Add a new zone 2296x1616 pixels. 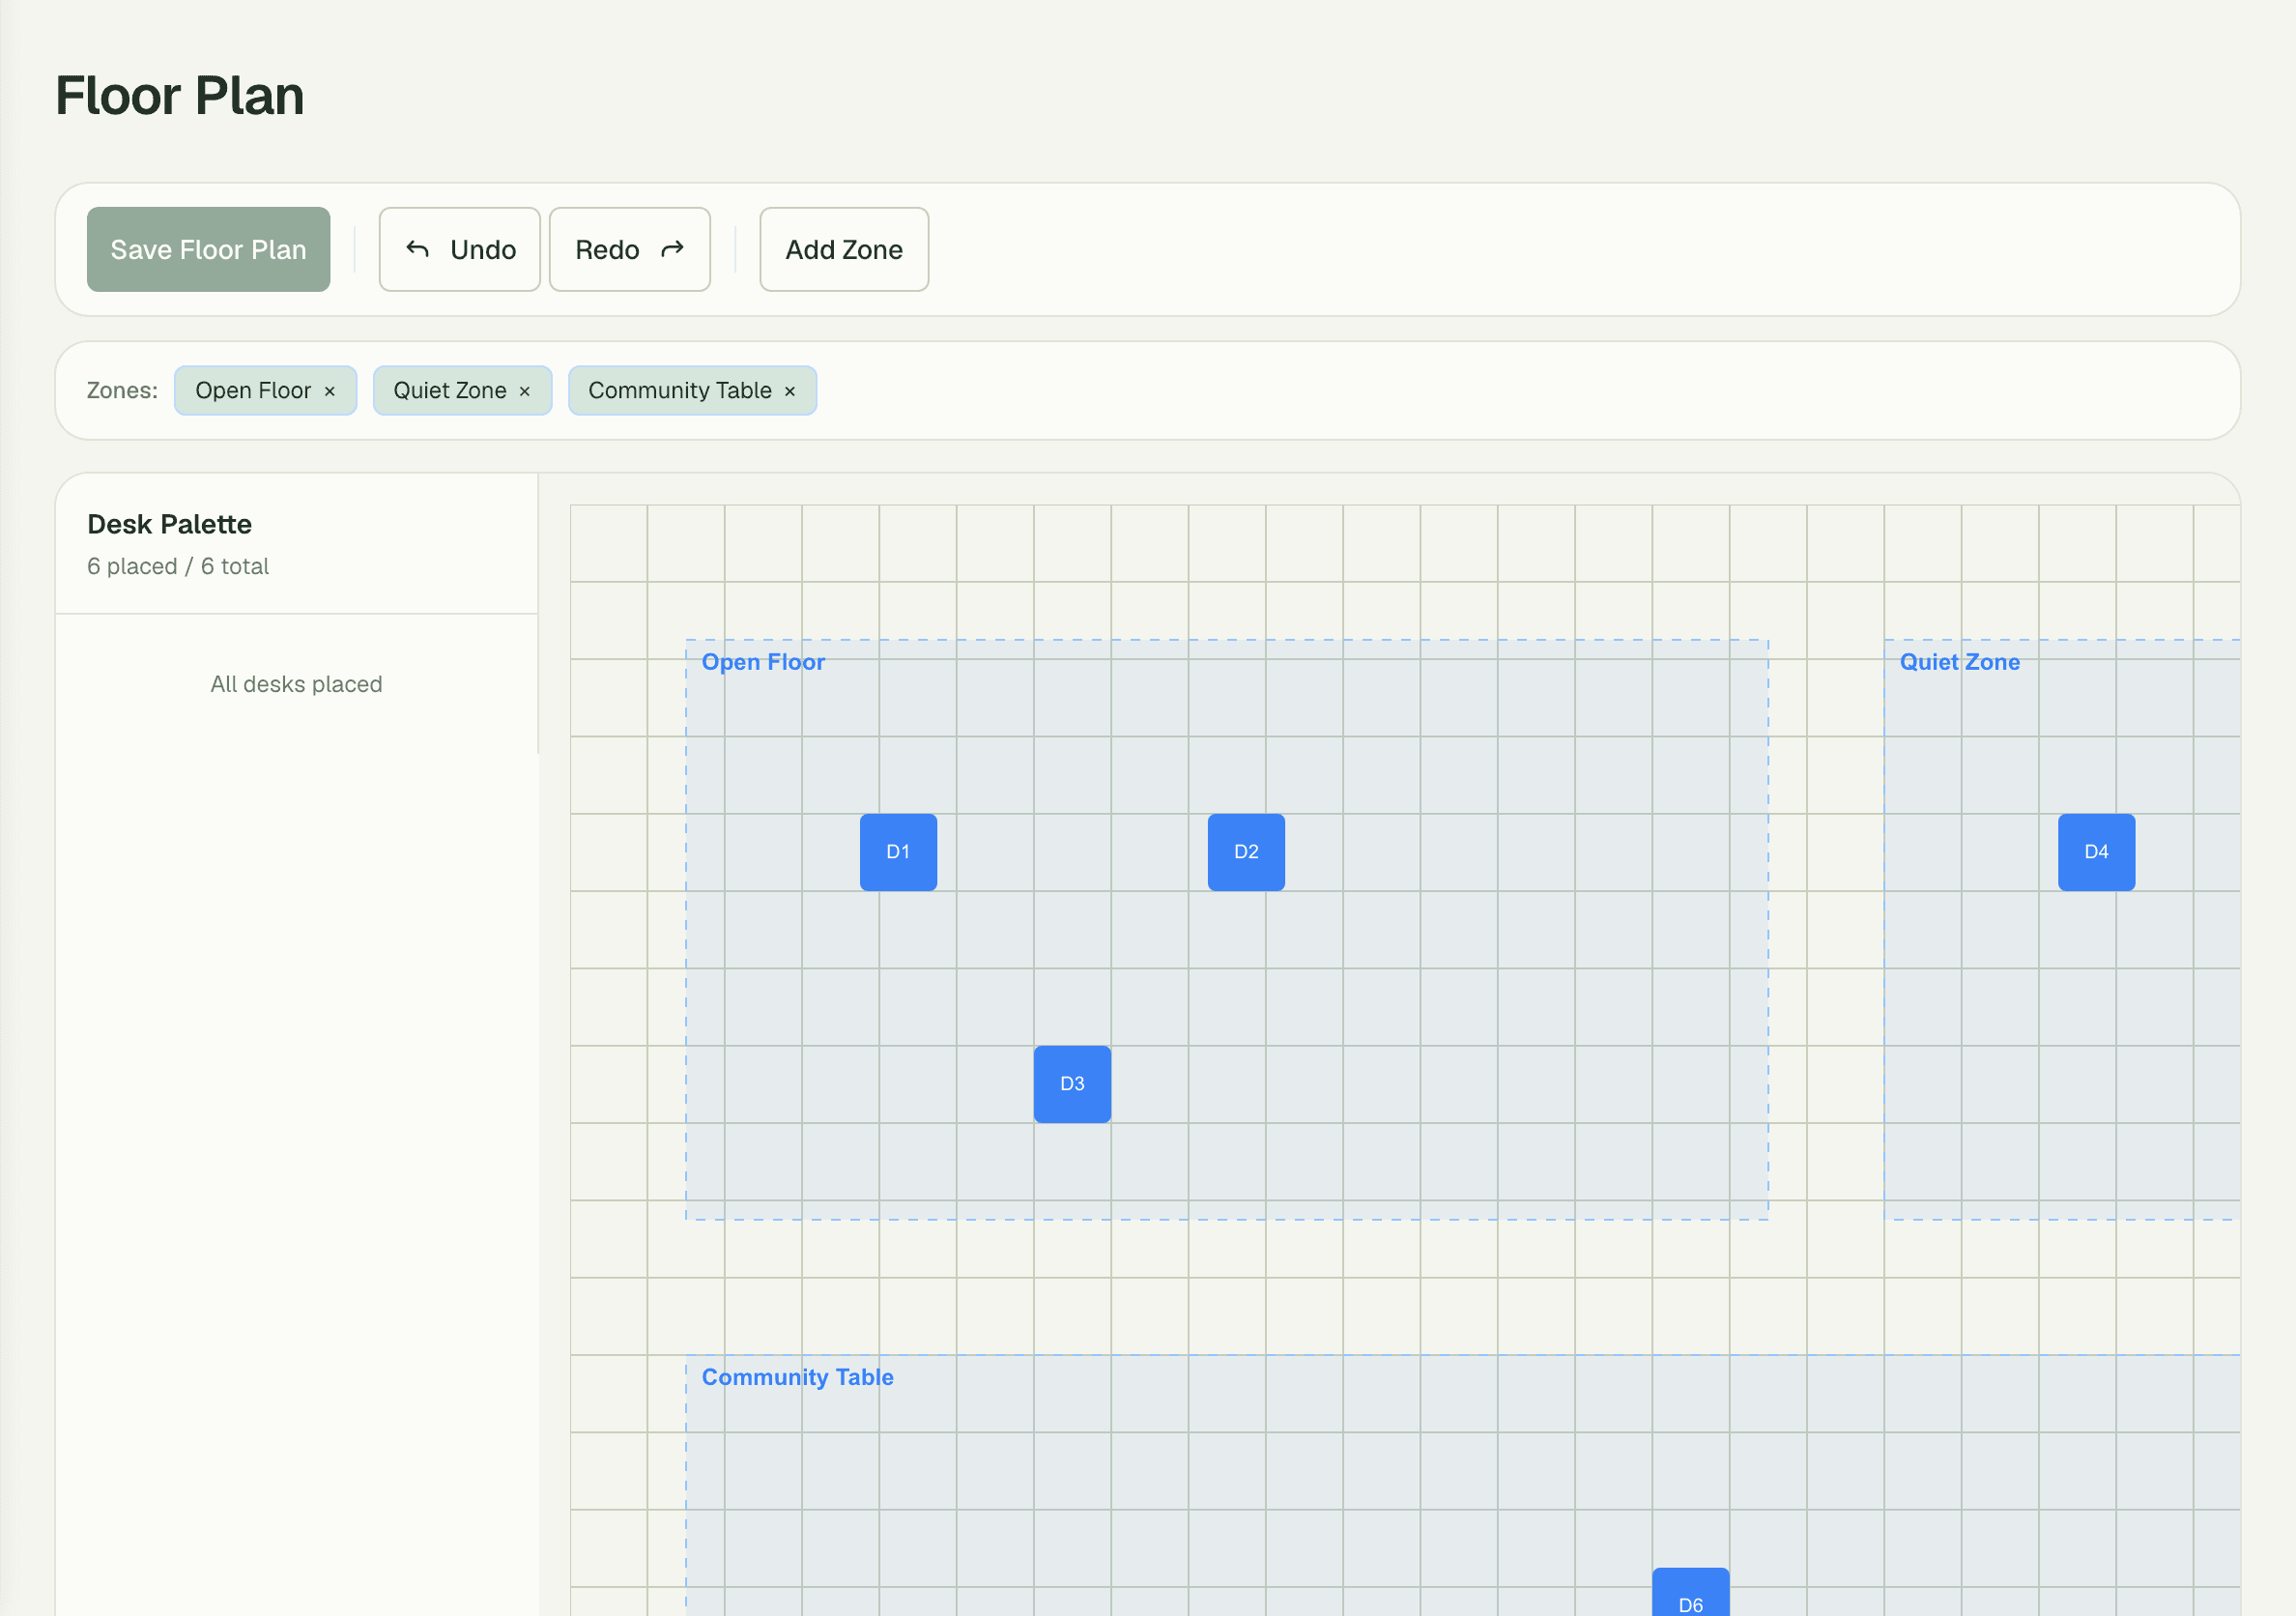tap(844, 249)
